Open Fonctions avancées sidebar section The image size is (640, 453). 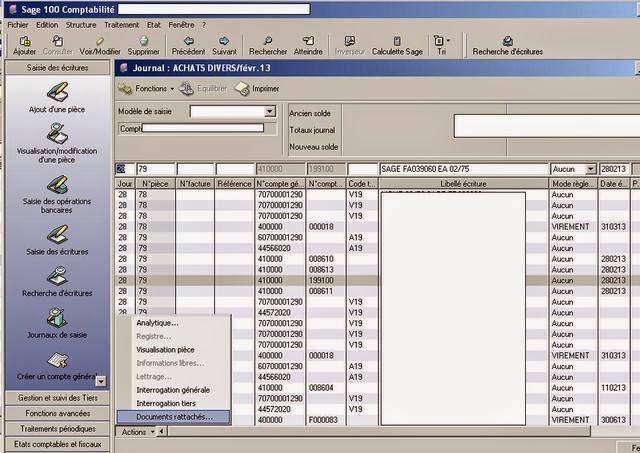point(58,413)
